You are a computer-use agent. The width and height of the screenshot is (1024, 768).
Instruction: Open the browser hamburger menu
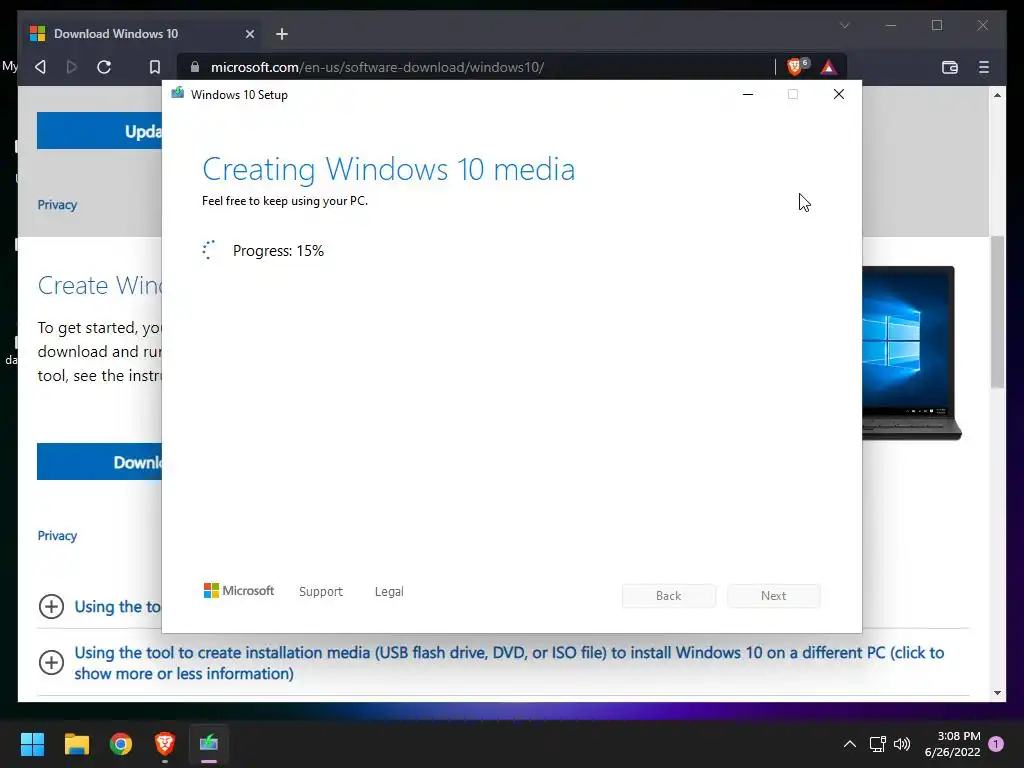pos(984,67)
